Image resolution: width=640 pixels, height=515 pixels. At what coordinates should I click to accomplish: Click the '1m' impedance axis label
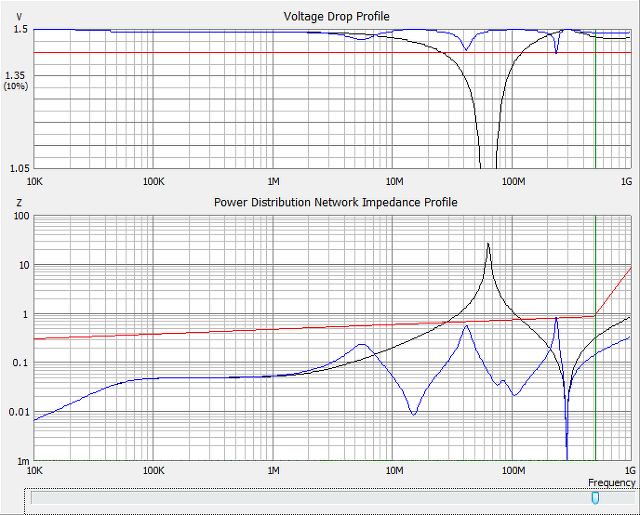(x=23, y=461)
